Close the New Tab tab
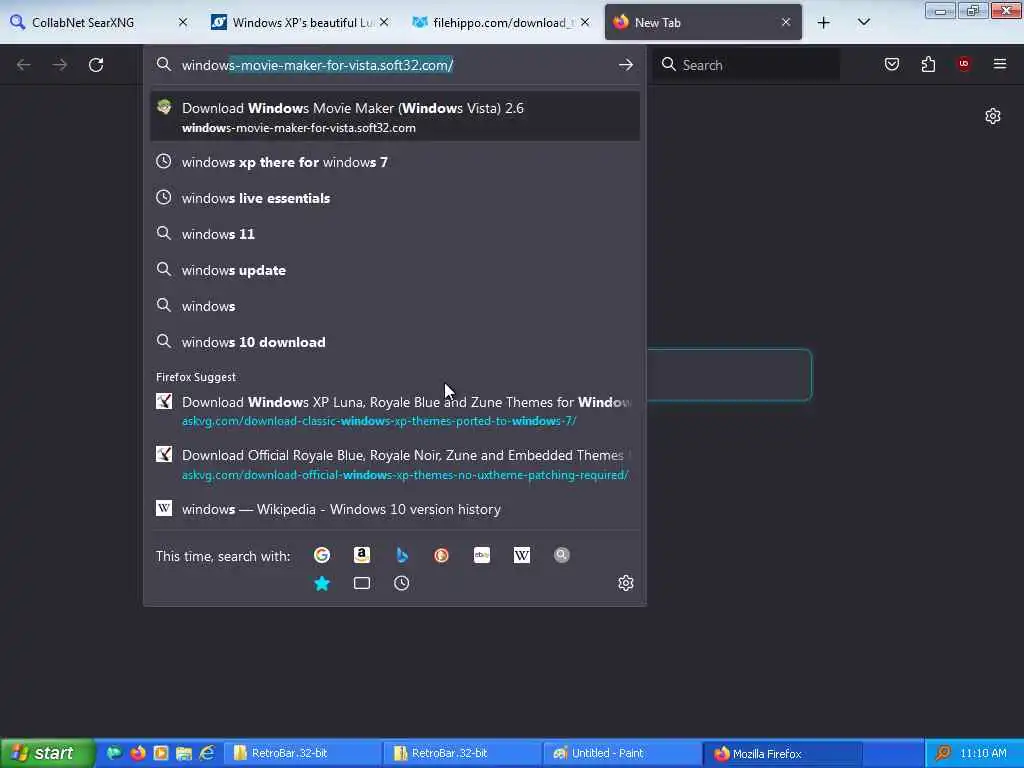 click(786, 22)
